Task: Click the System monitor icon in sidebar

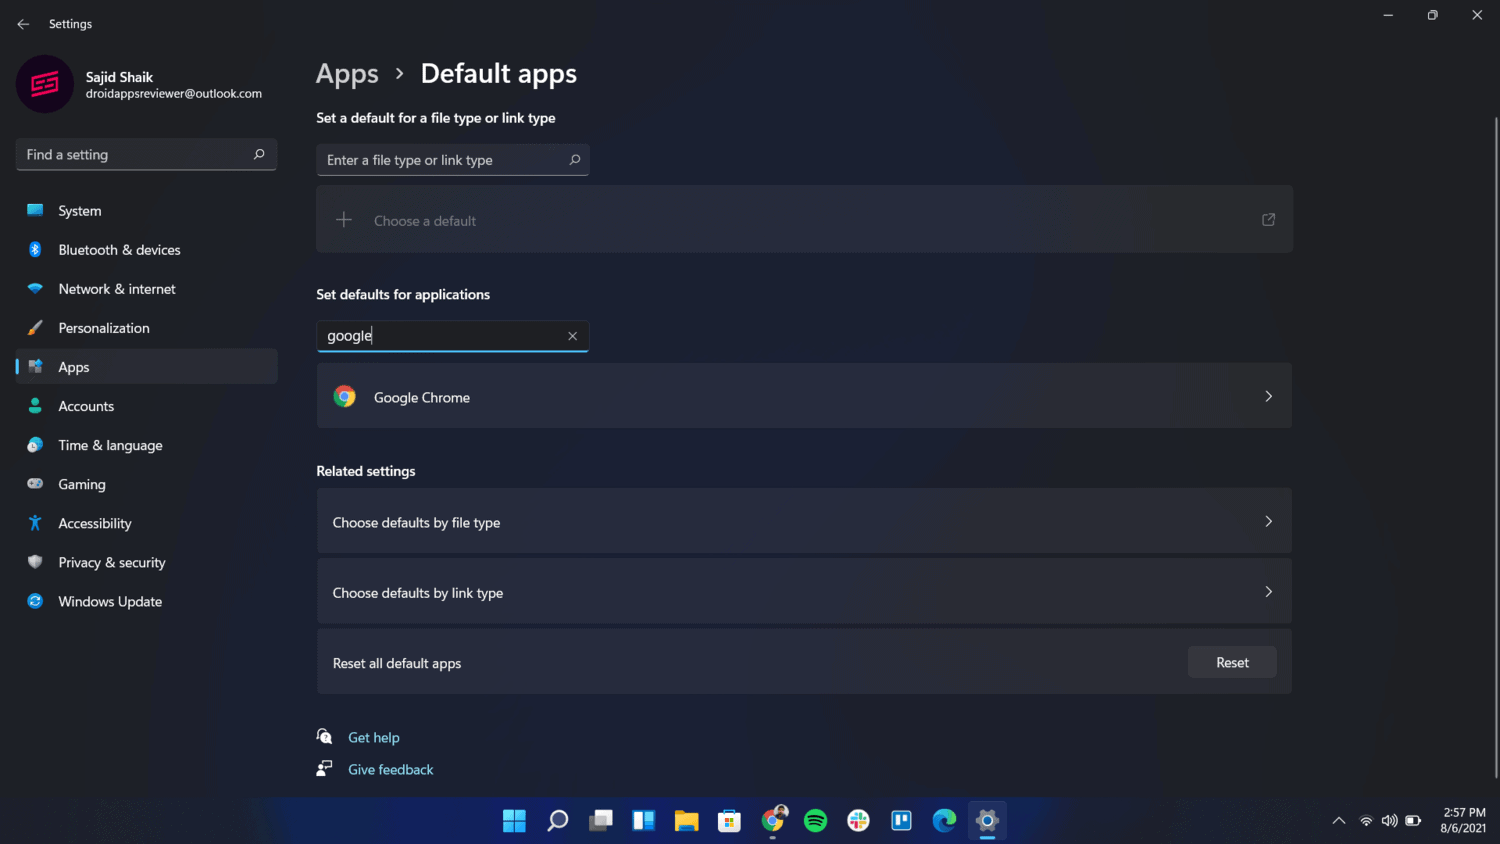Action: 35,210
